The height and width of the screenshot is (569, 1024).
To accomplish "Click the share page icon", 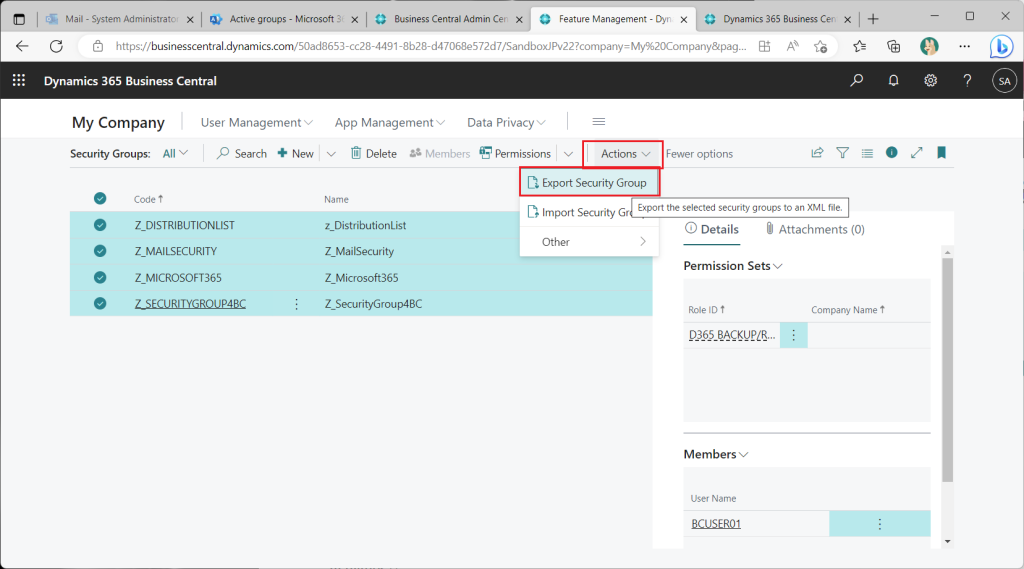I will [x=817, y=153].
